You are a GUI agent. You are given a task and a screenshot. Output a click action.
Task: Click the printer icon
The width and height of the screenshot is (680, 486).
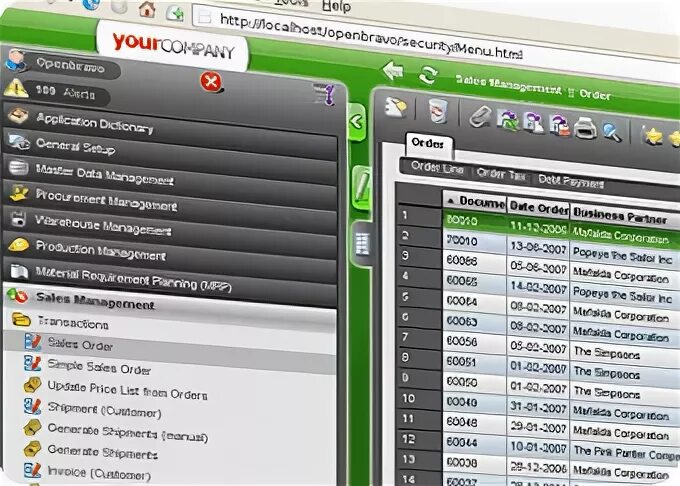[x=585, y=128]
